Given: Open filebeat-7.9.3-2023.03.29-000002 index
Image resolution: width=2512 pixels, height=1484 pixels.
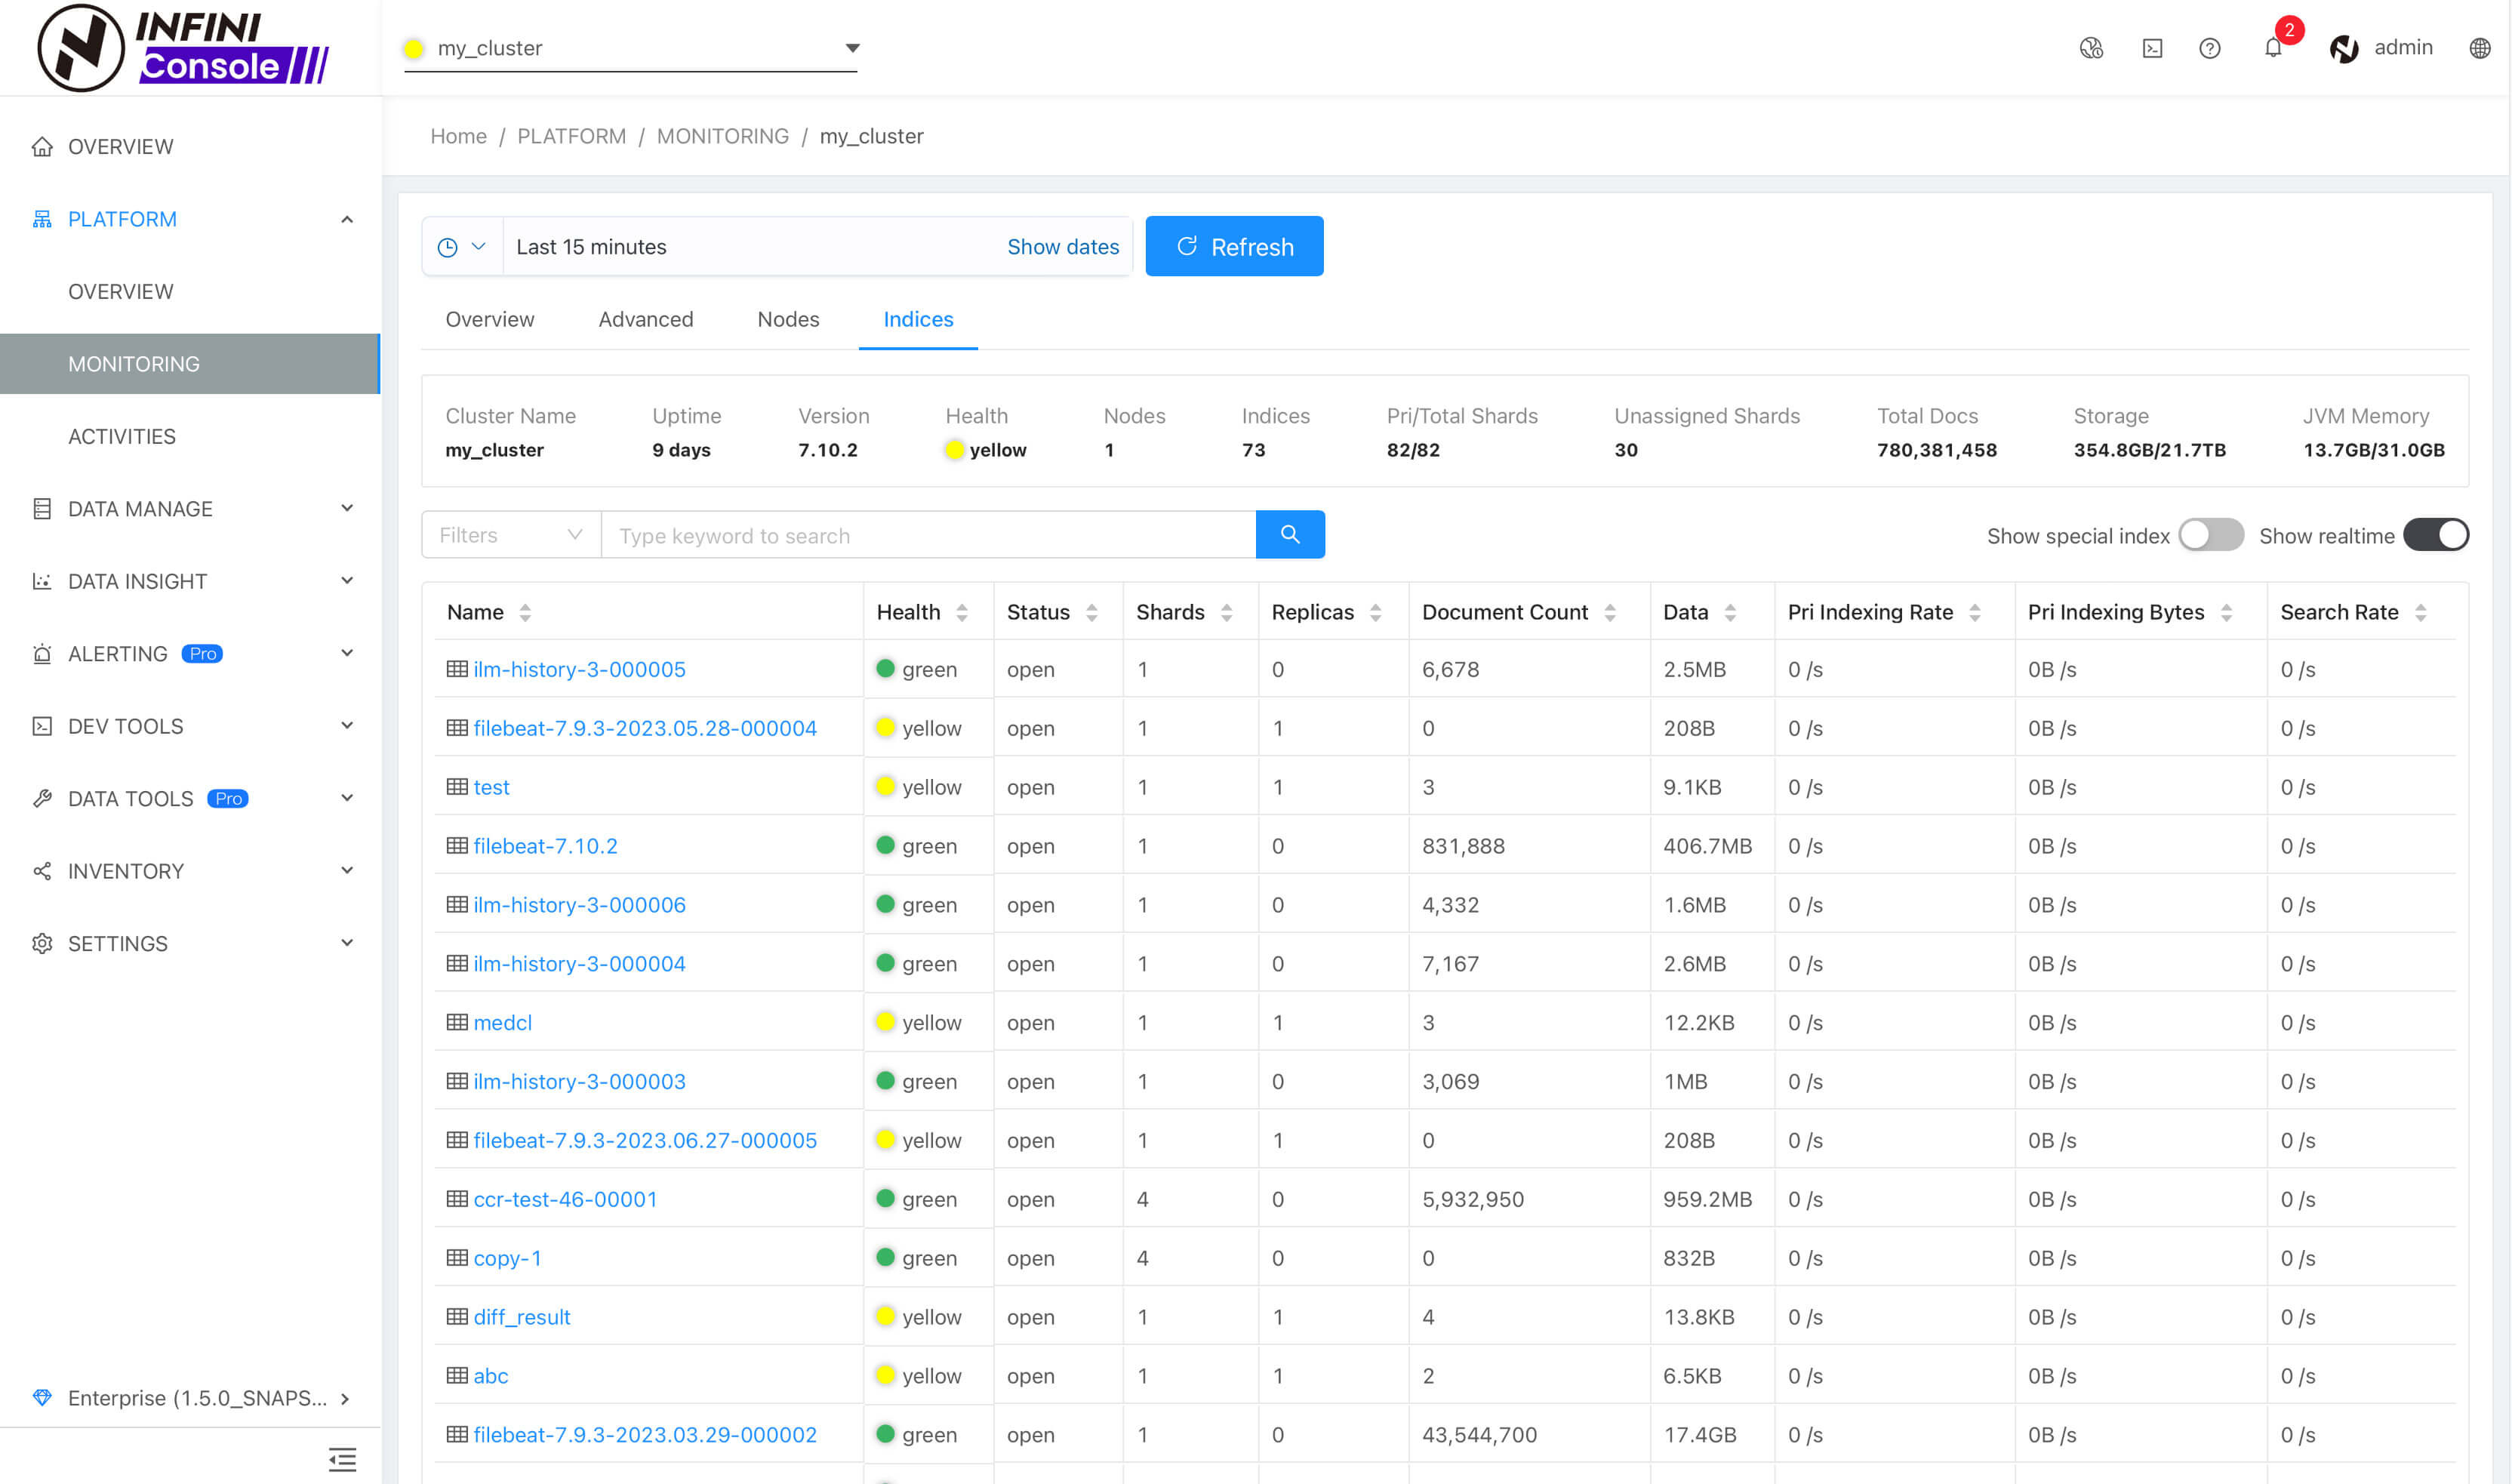Looking at the screenshot, I should pyautogui.click(x=645, y=1434).
